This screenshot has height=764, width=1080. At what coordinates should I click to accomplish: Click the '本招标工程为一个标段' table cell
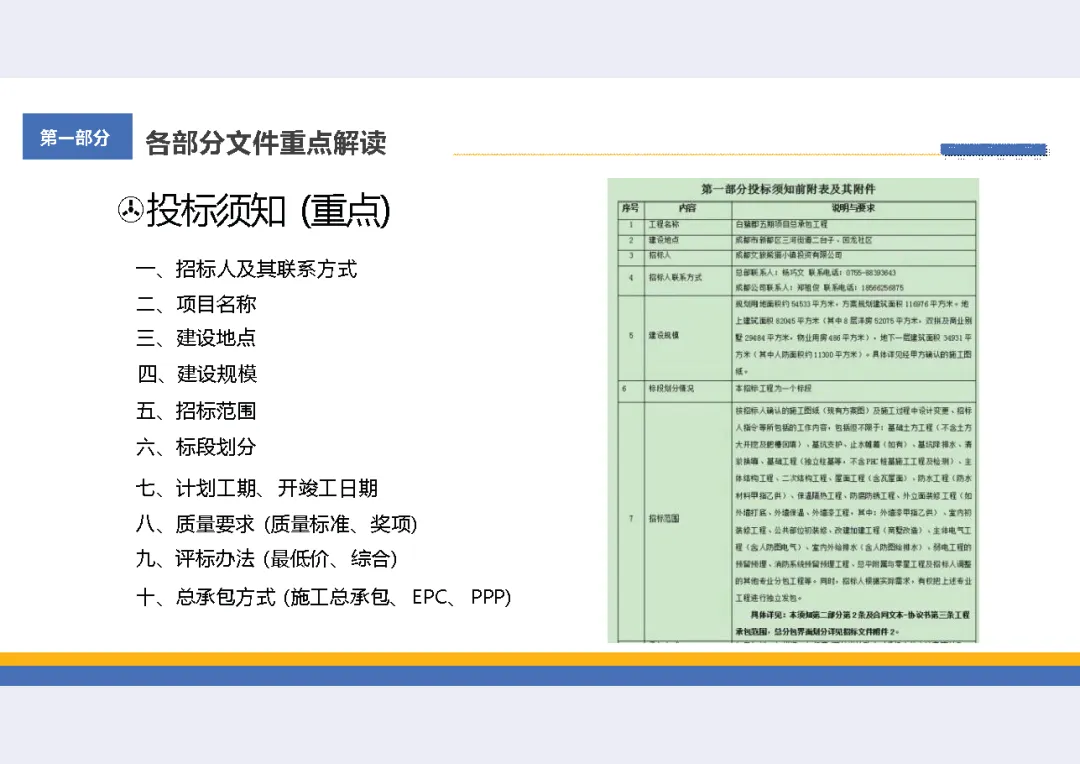tap(853, 389)
